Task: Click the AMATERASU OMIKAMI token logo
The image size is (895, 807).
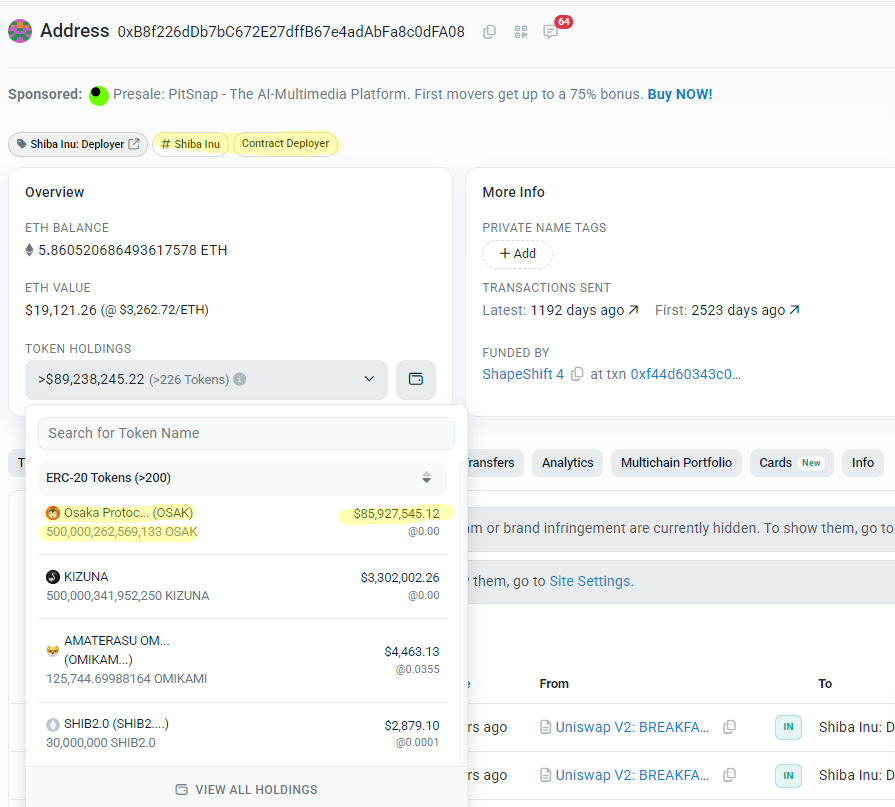Action: [53, 651]
